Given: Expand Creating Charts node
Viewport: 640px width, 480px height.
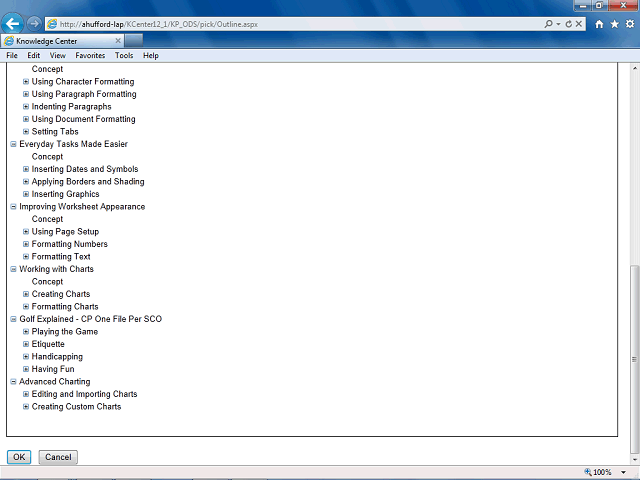Looking at the screenshot, I should [x=26, y=294].
